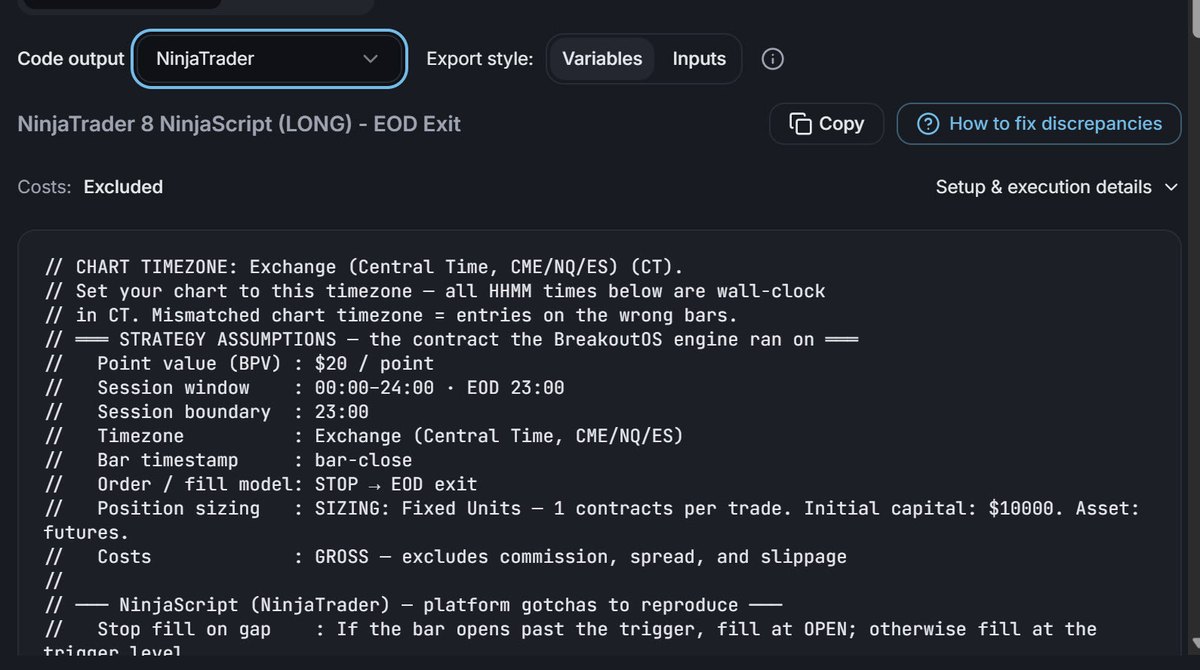Click the NinjaTrader 8 NinjaScript heading
1200x670 pixels.
pos(239,124)
